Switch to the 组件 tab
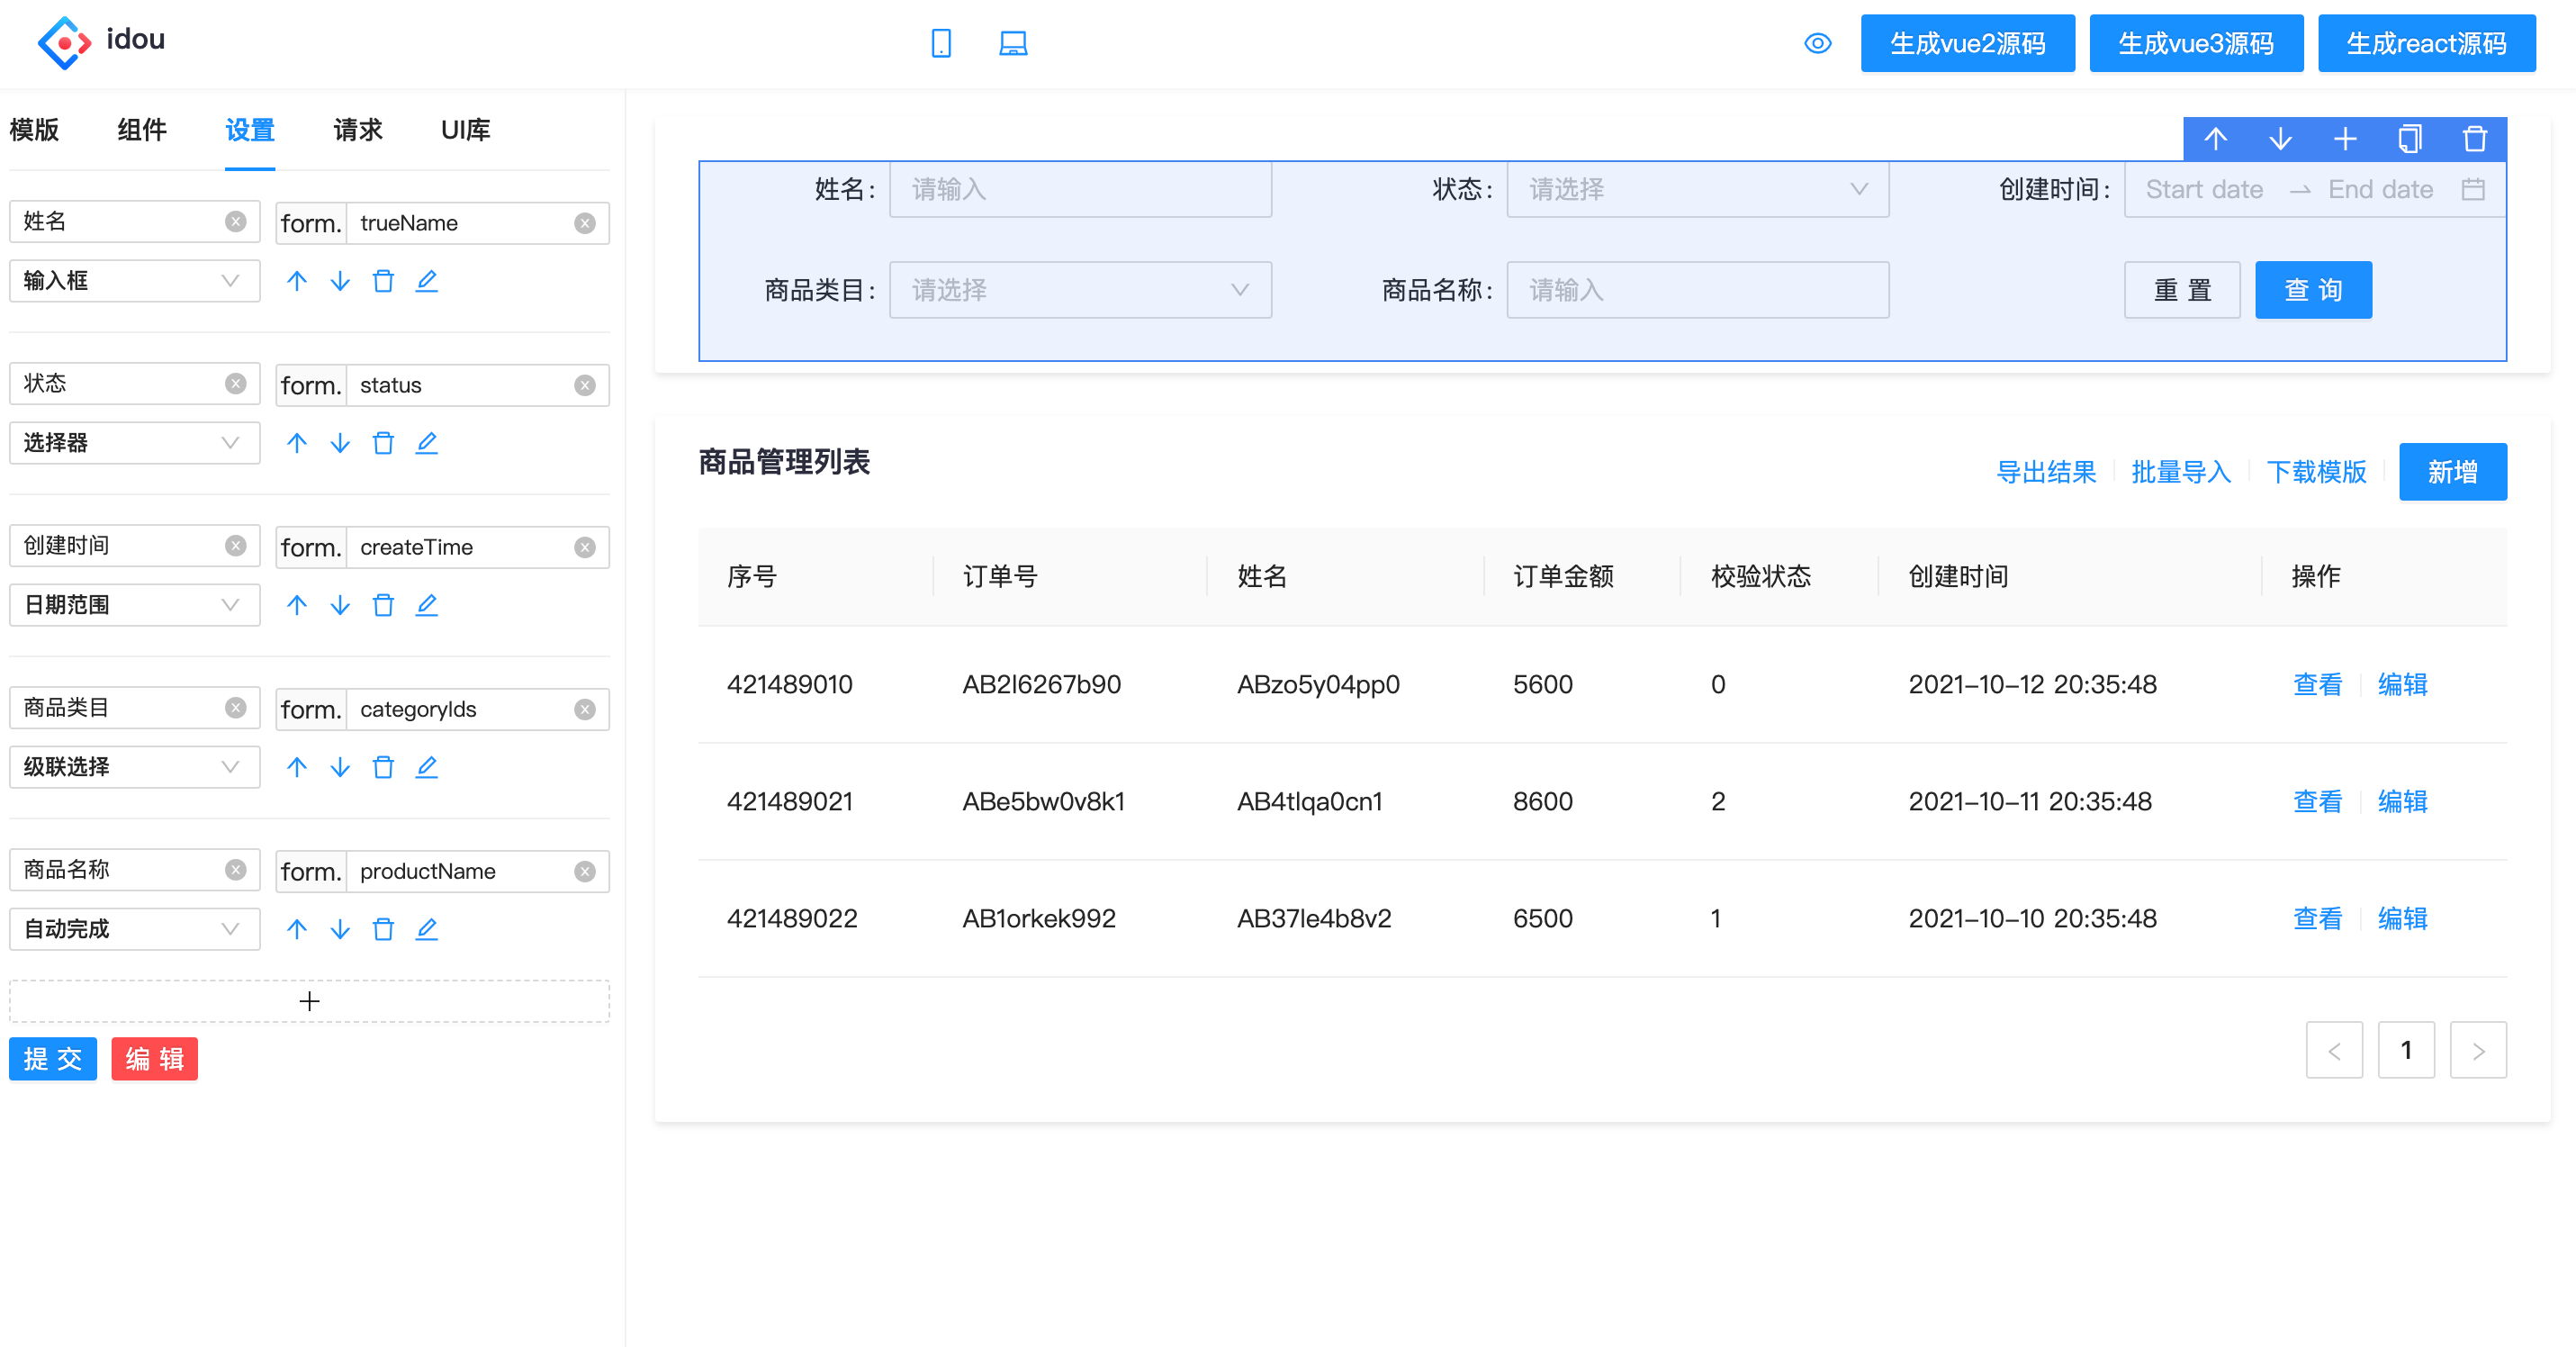This screenshot has height=1347, width=2576. click(x=141, y=129)
